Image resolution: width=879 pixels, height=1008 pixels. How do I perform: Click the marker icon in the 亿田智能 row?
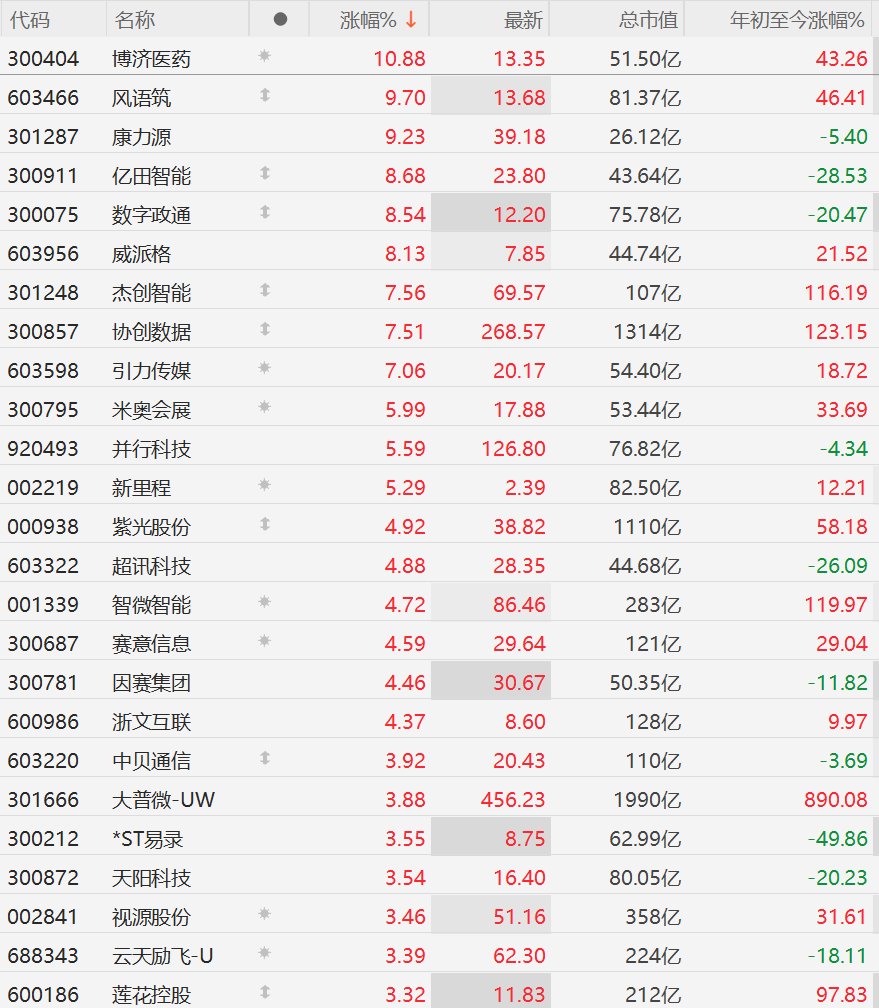point(264,174)
